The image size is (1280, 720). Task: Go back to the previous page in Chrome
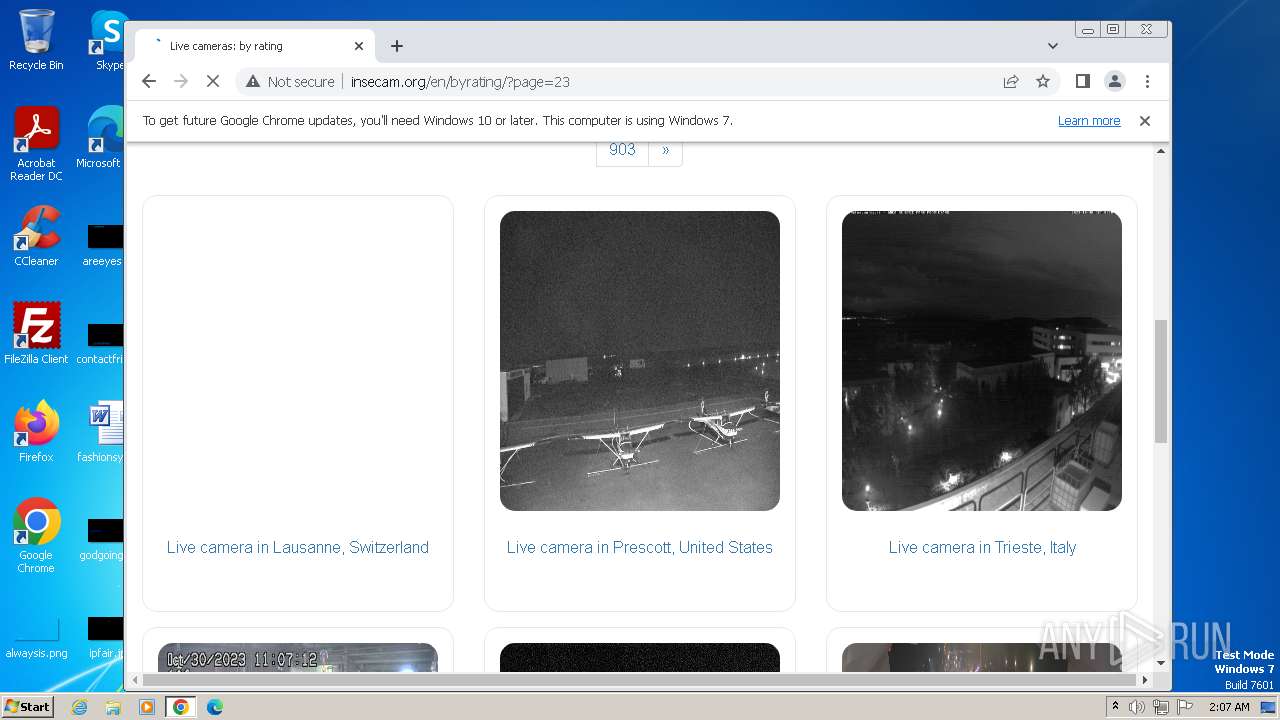(149, 81)
